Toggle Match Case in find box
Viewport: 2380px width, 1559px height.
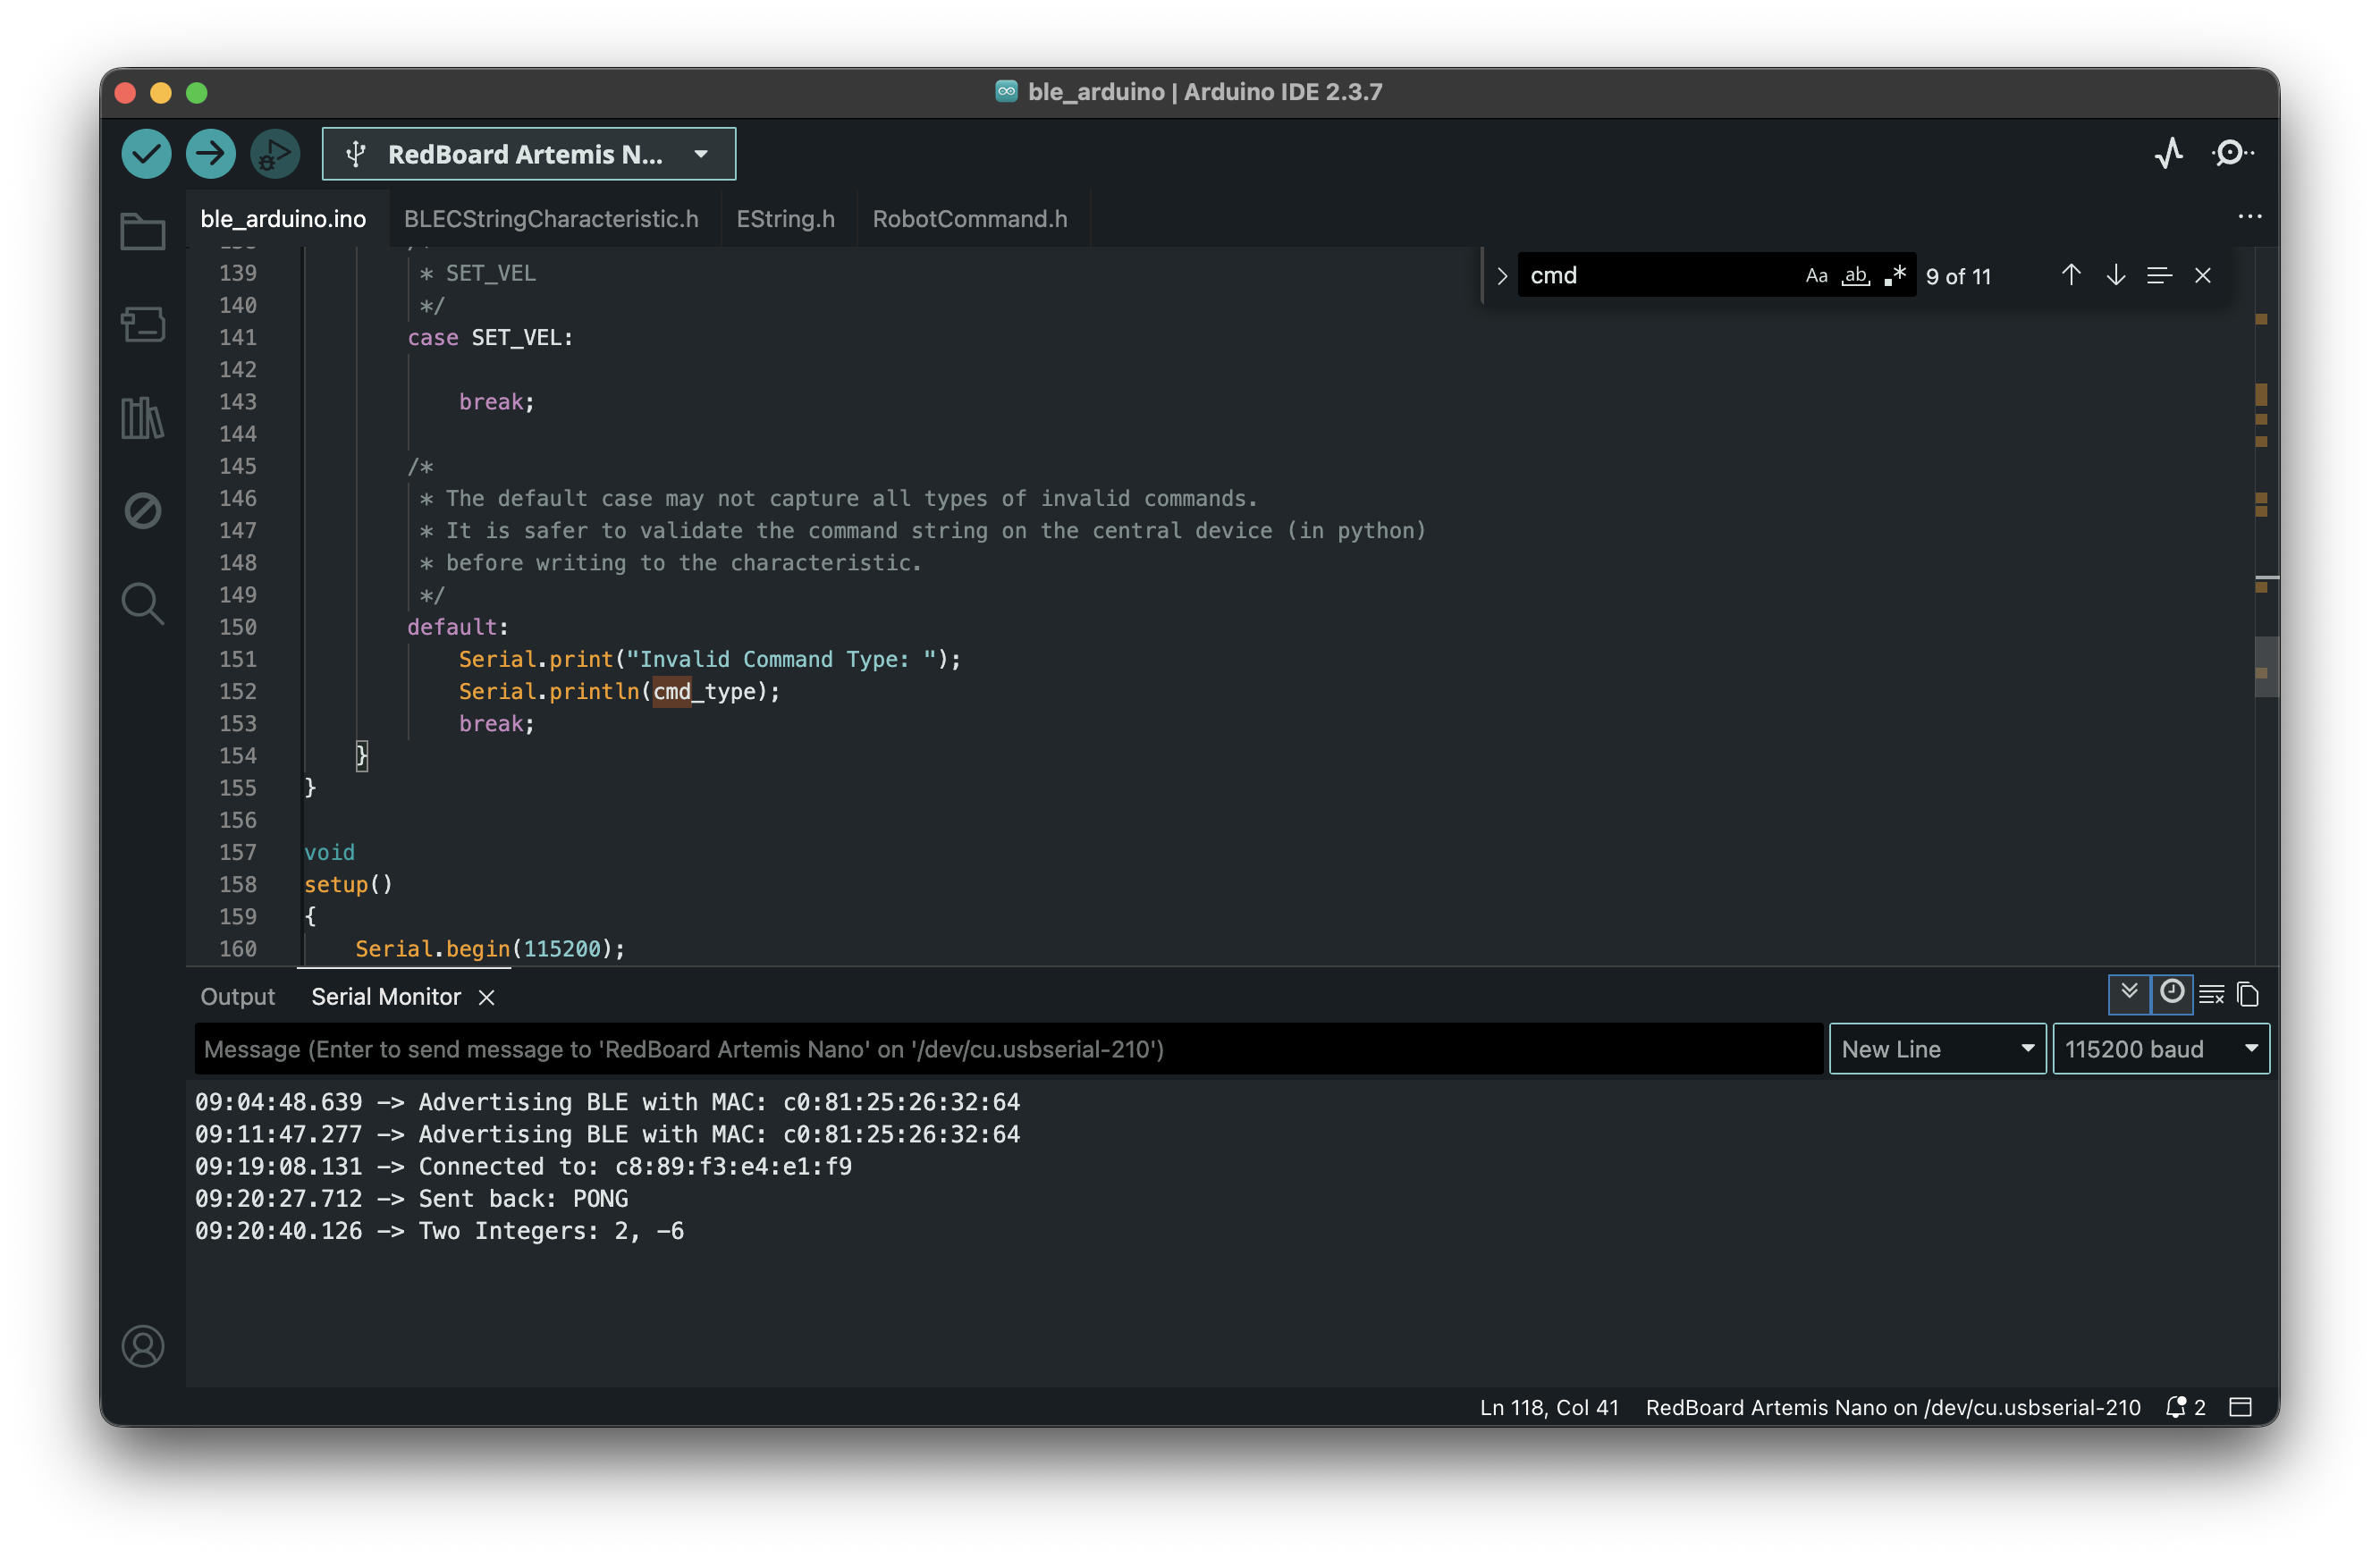[1816, 276]
